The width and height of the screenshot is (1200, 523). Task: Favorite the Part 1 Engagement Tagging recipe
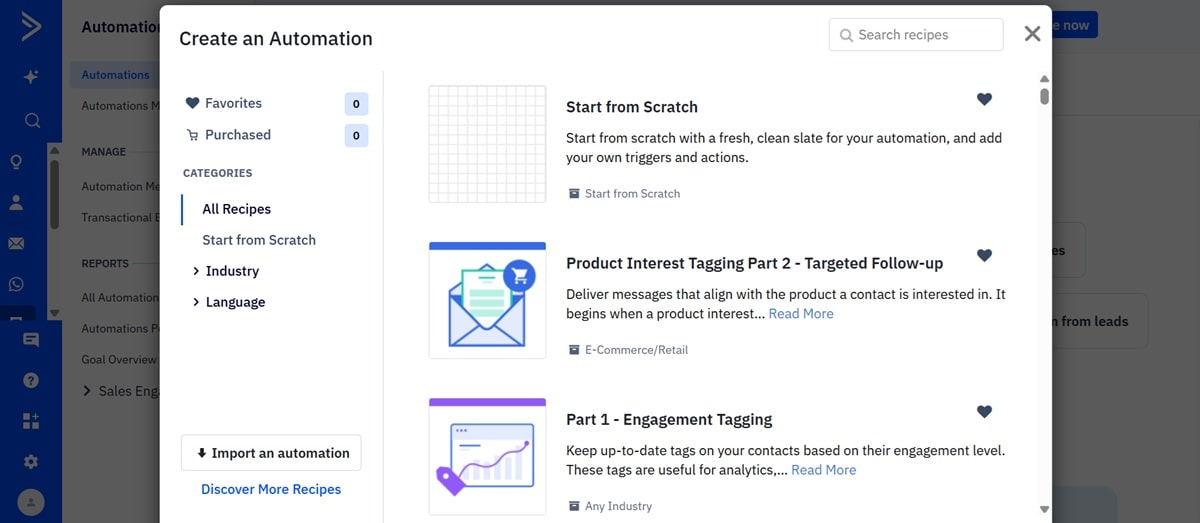tap(984, 411)
